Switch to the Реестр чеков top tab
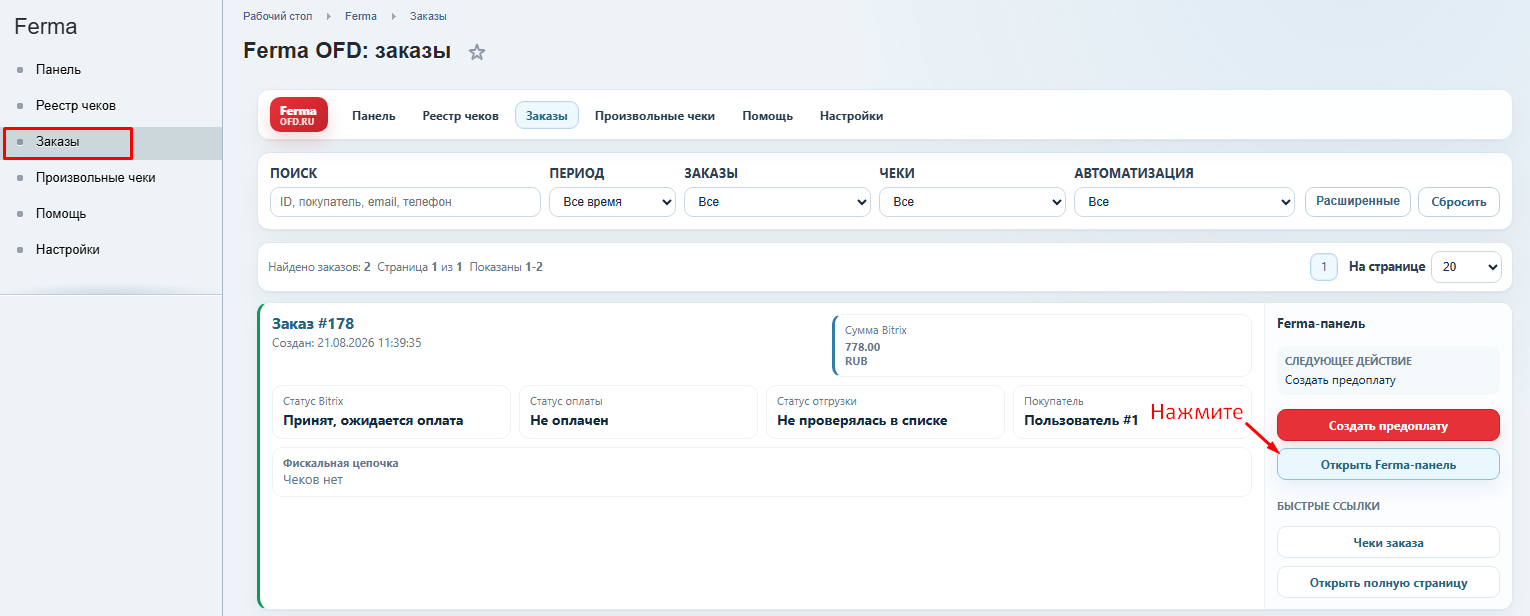 460,116
